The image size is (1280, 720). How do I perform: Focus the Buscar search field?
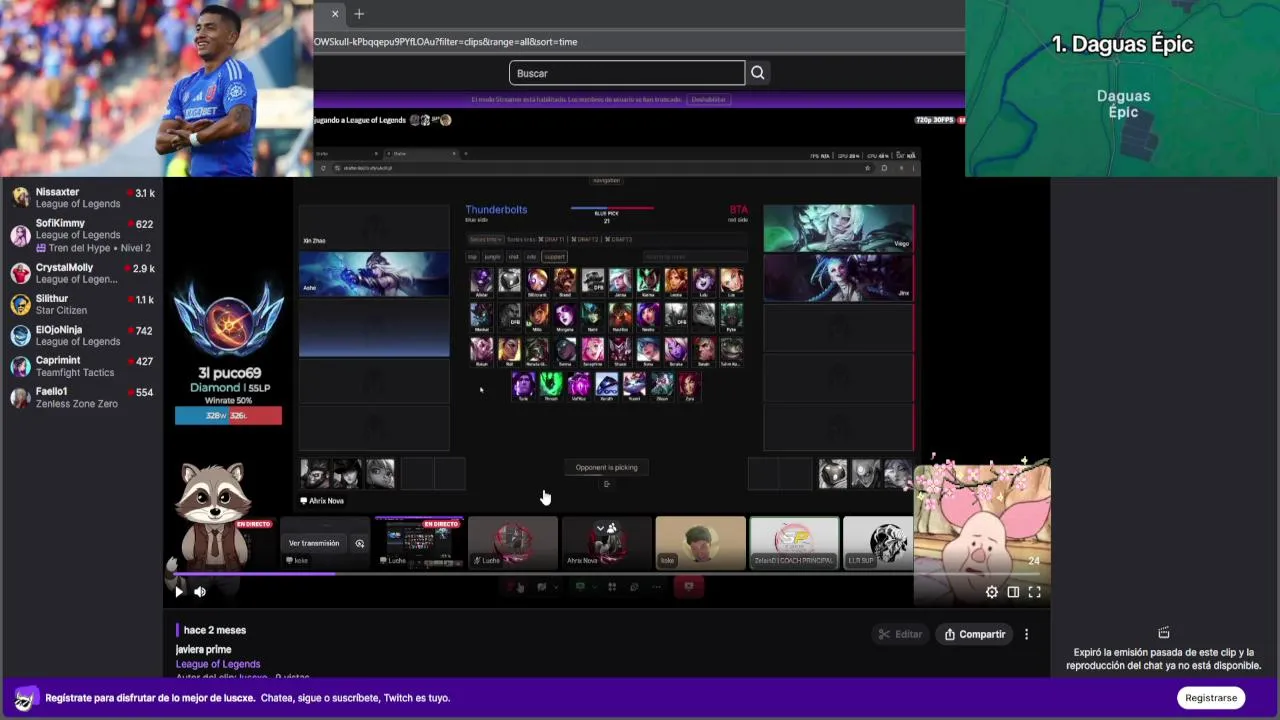click(x=627, y=73)
